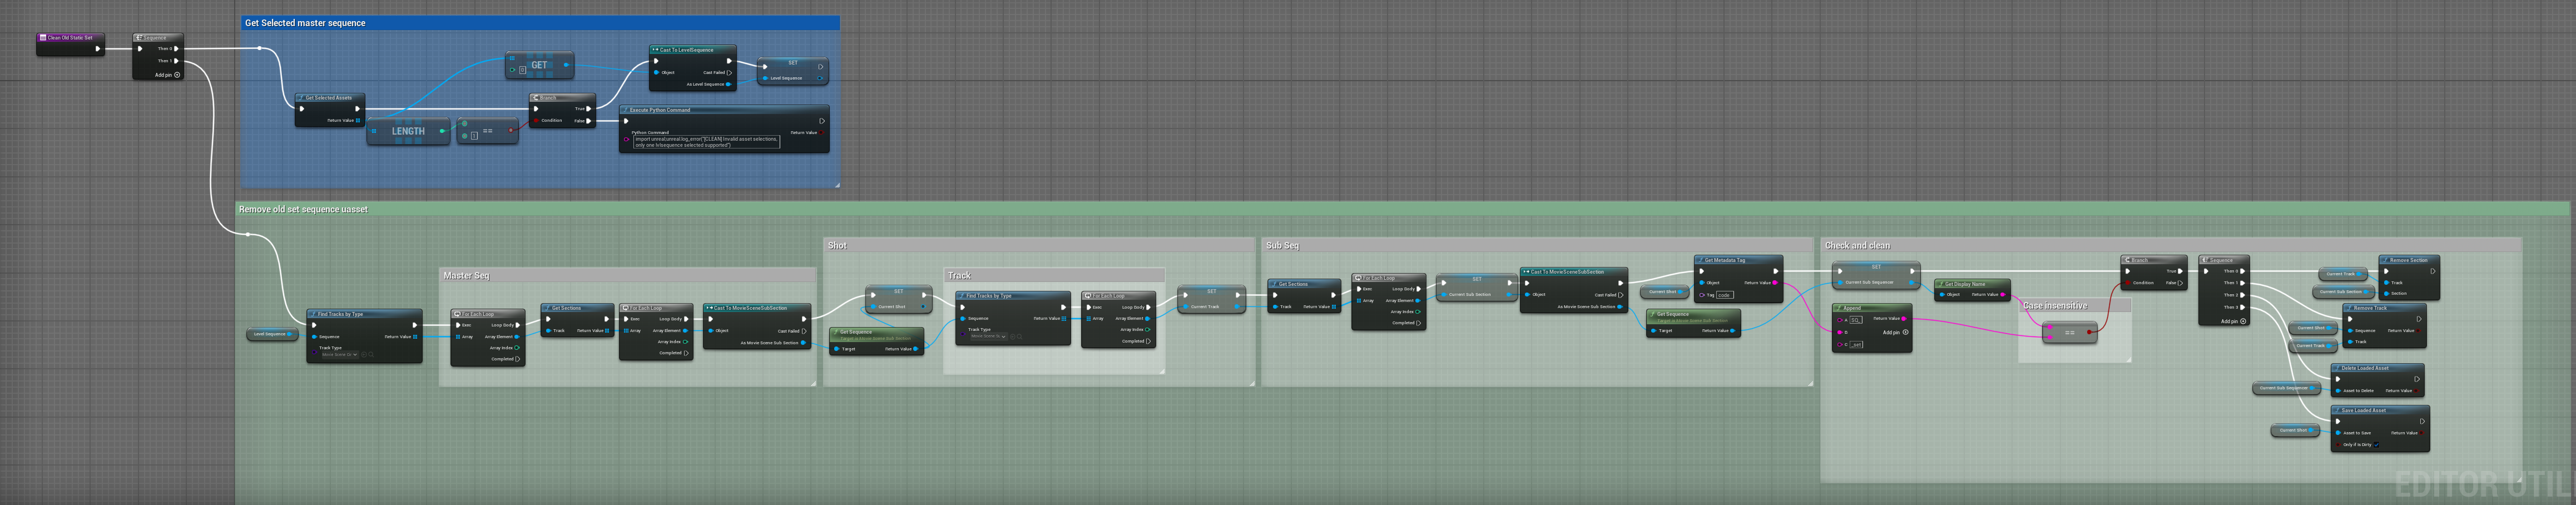The image size is (2576, 505).
Task: Click Add pin on Check and clean Sequence node
Action: coord(2233,321)
